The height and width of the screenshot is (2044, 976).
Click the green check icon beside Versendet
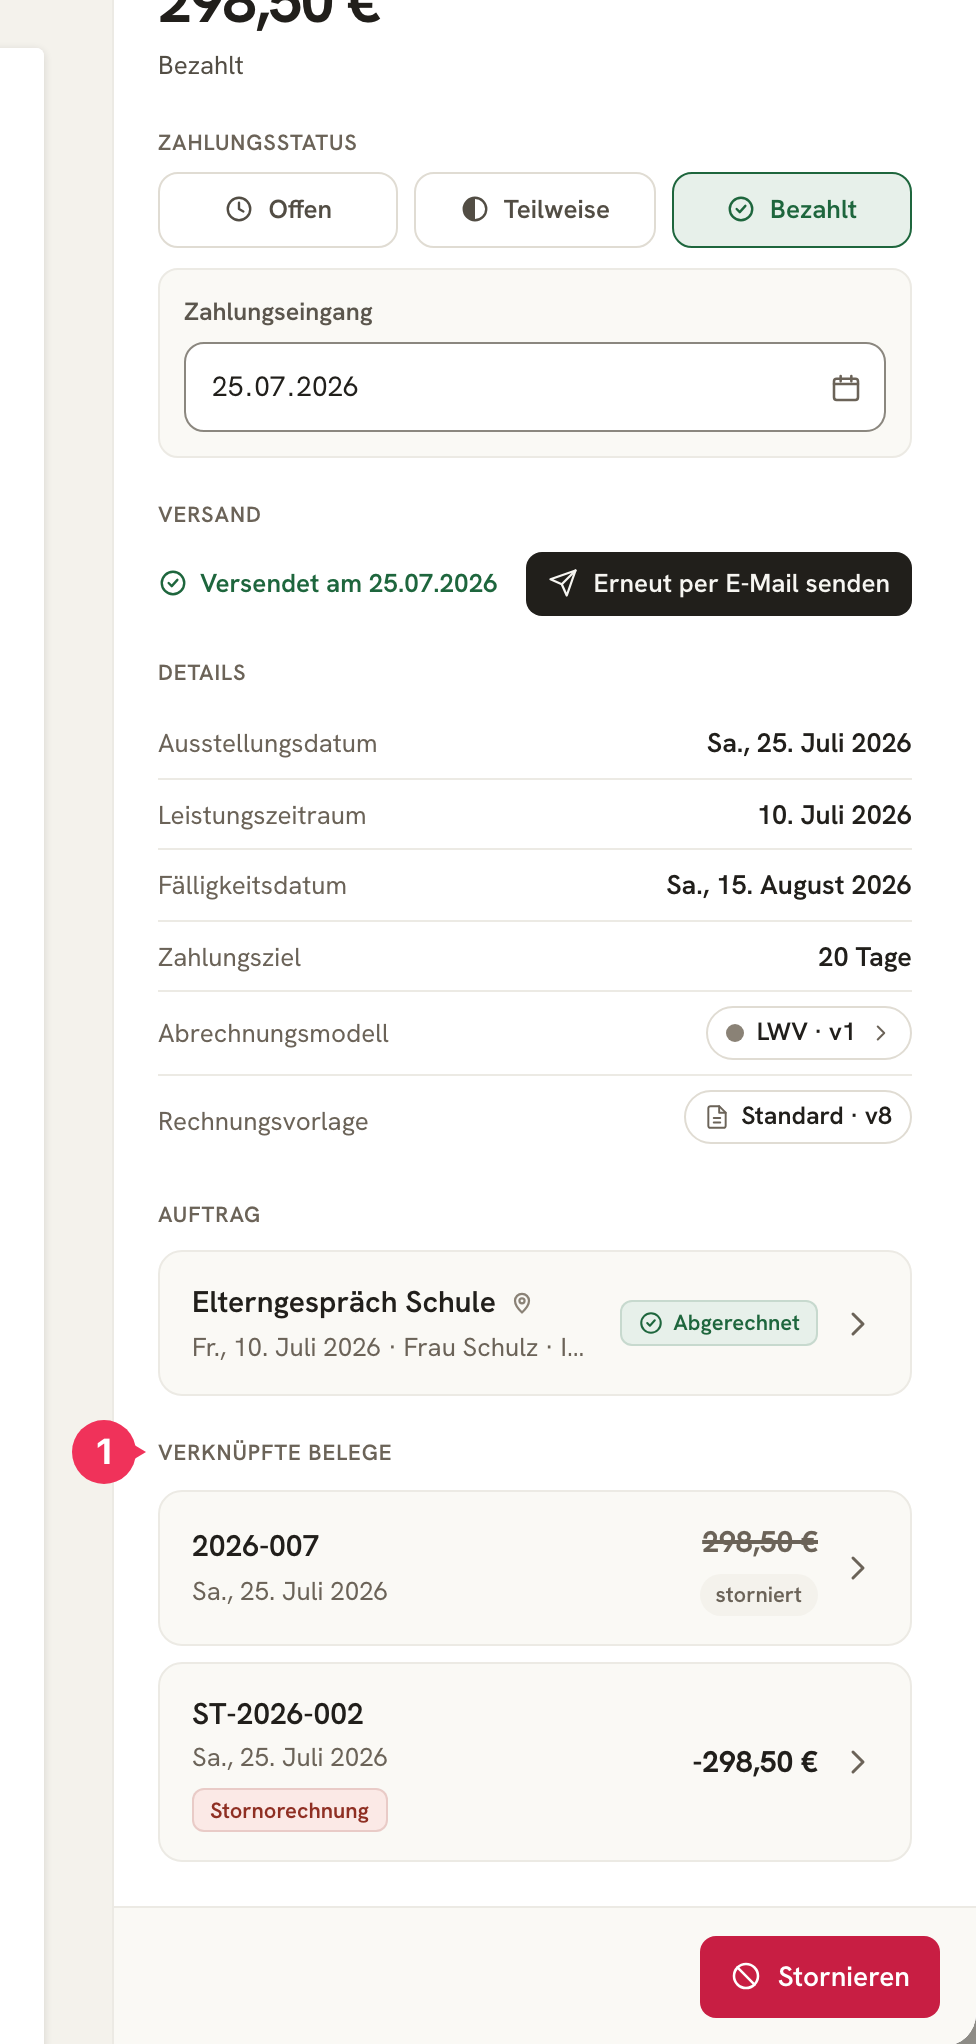click(173, 583)
